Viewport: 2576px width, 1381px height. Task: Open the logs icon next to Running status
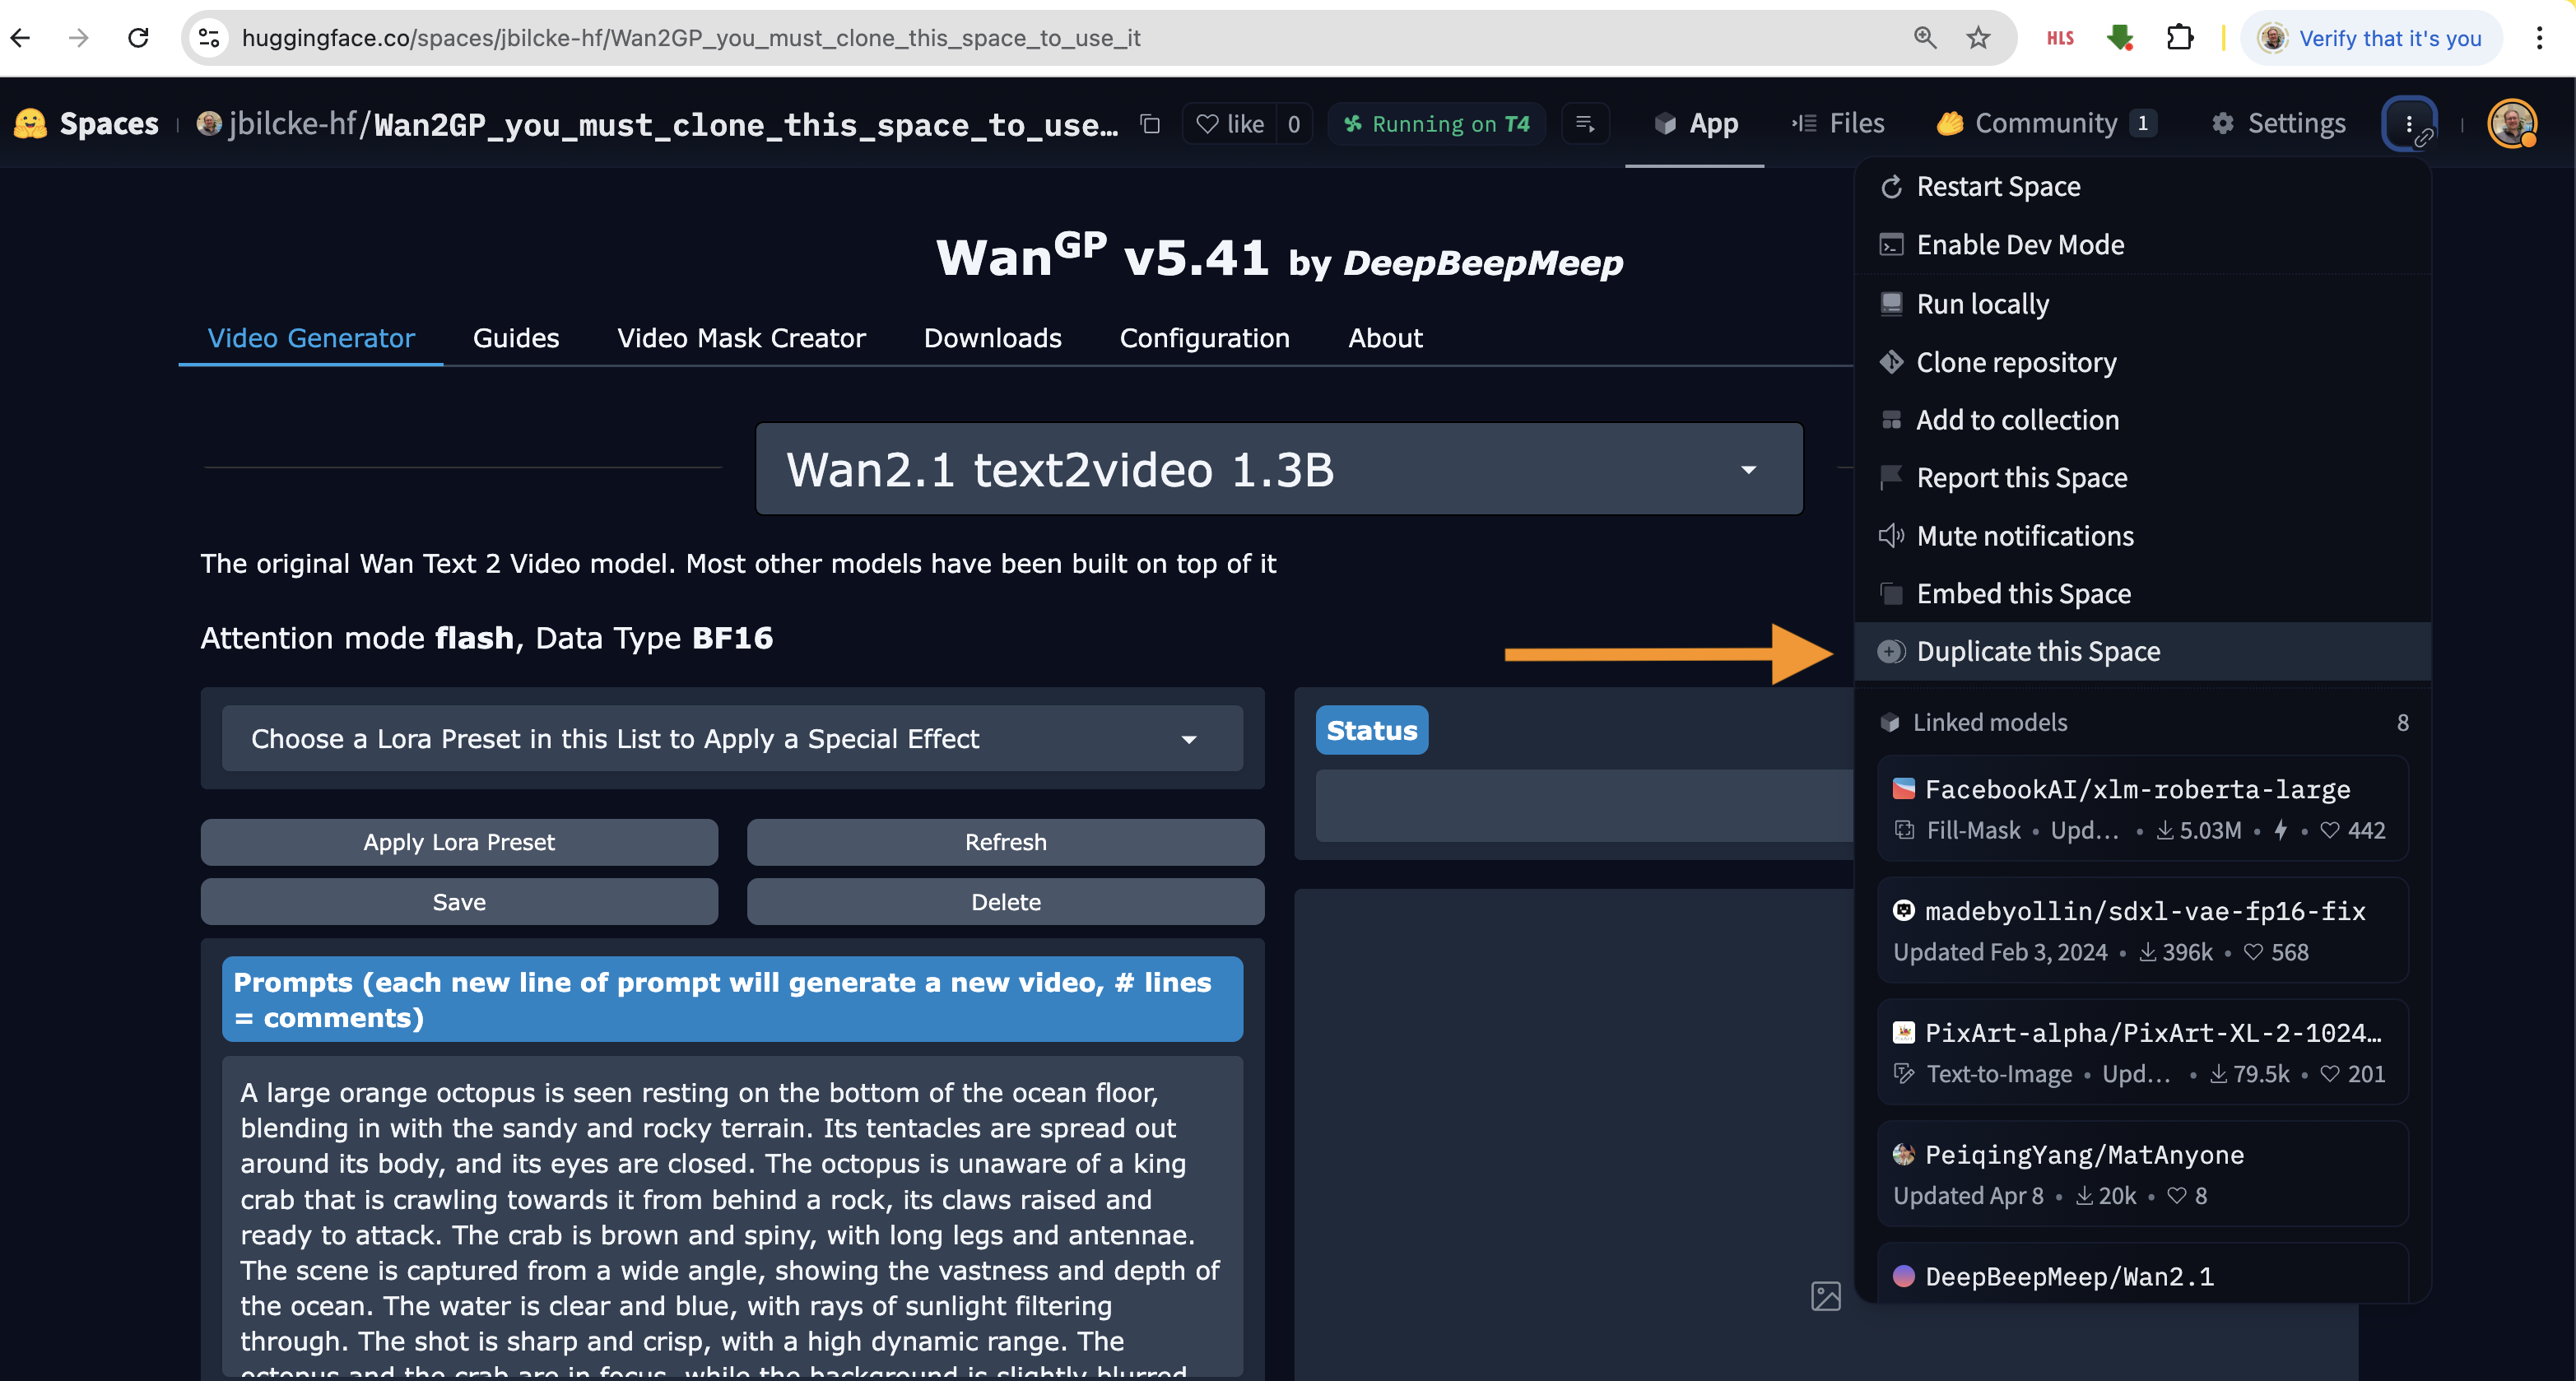click(x=1585, y=124)
